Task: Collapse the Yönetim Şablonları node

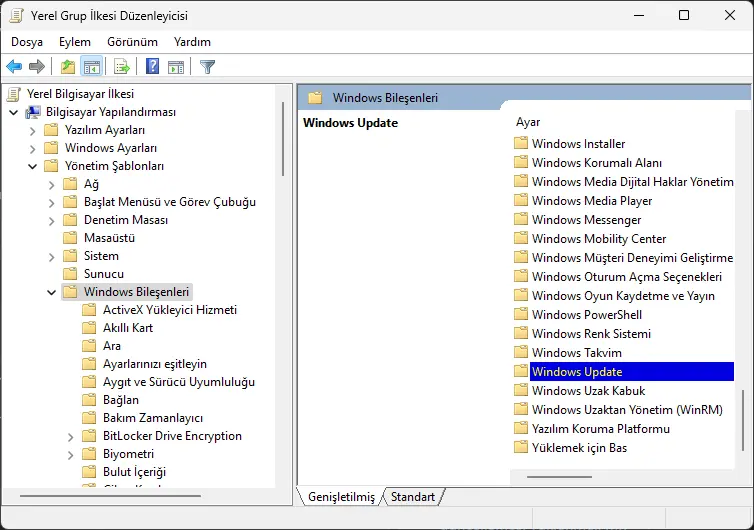Action: [x=33, y=166]
